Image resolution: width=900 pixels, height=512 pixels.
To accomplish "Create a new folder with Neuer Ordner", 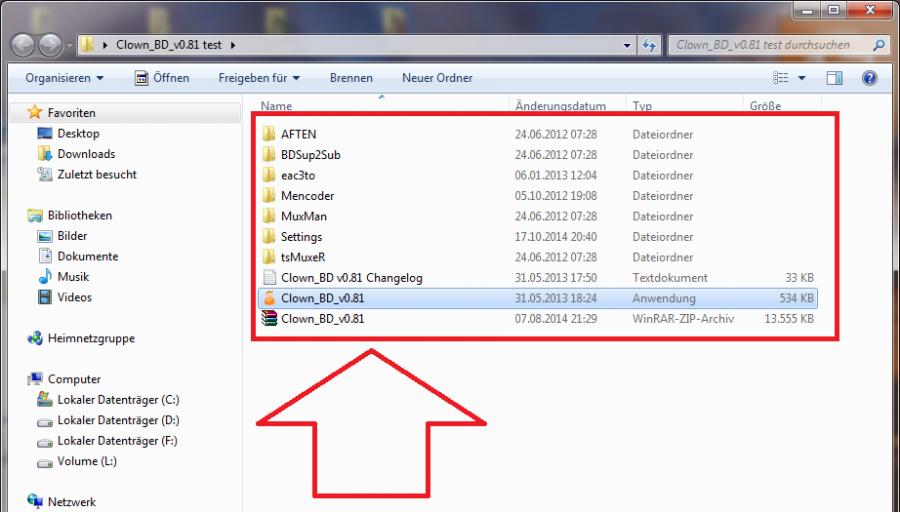I will point(437,78).
